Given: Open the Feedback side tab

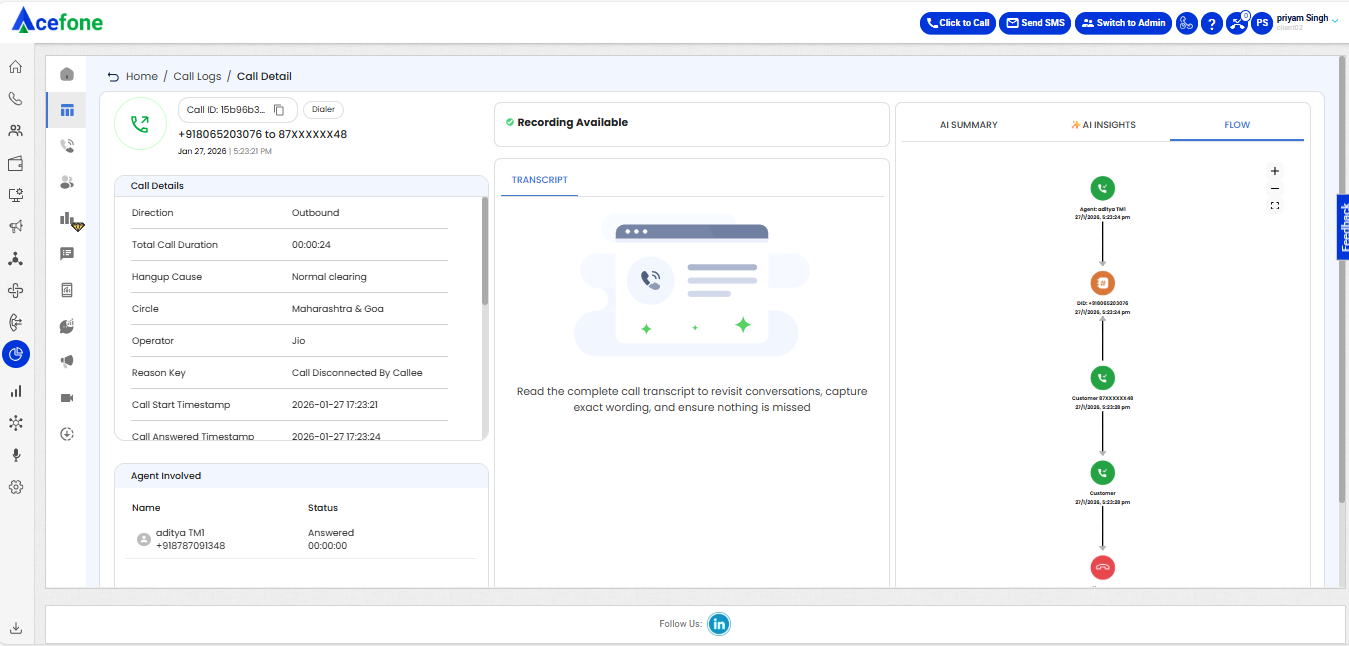Looking at the screenshot, I should click(1342, 227).
